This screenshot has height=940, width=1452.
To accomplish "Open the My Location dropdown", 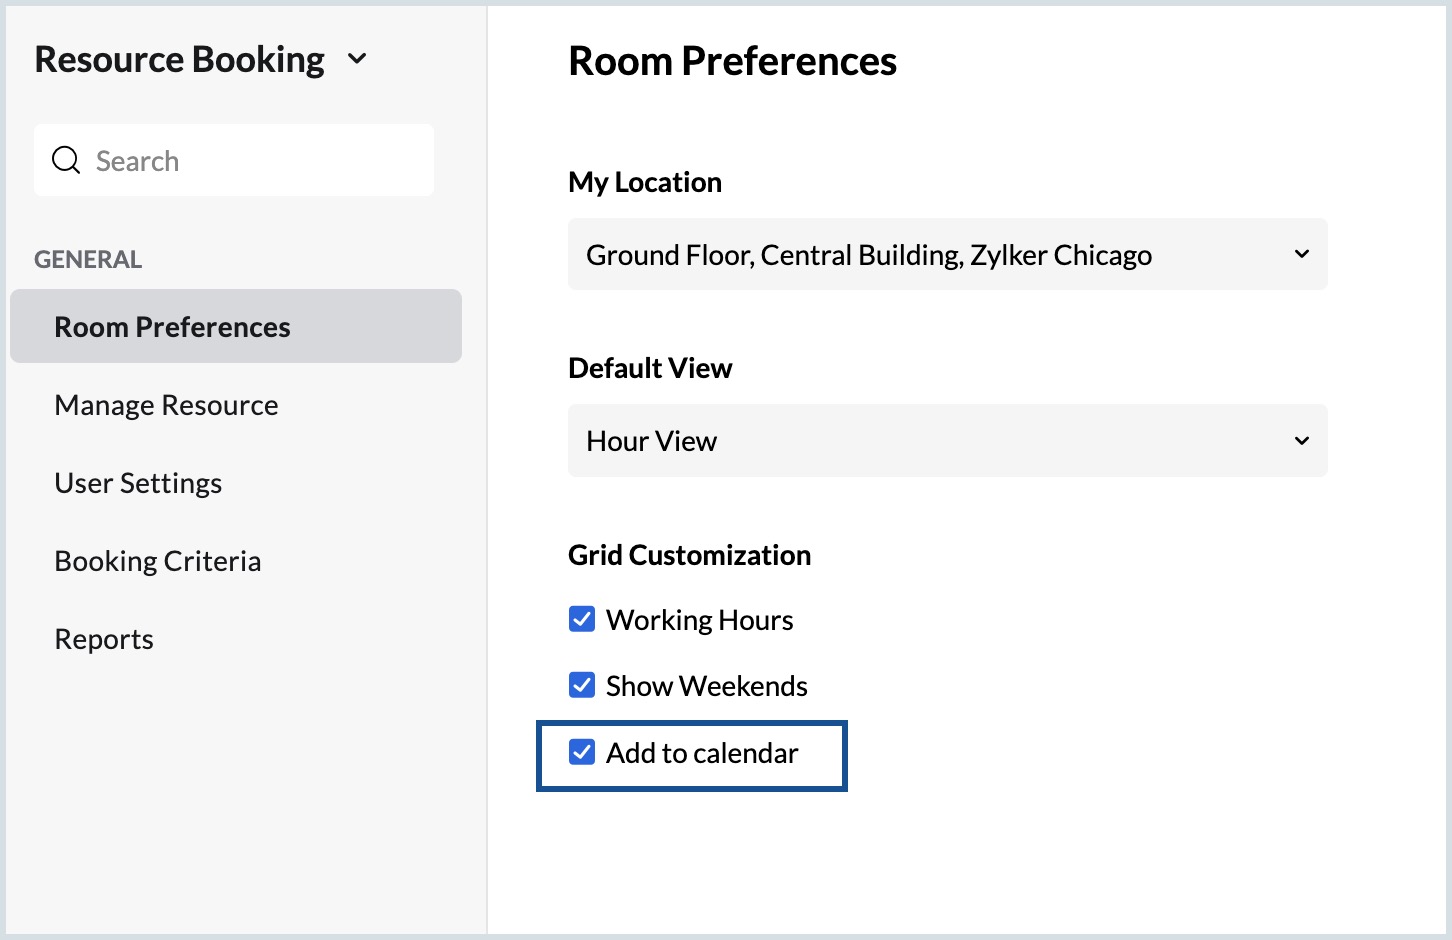I will 946,254.
